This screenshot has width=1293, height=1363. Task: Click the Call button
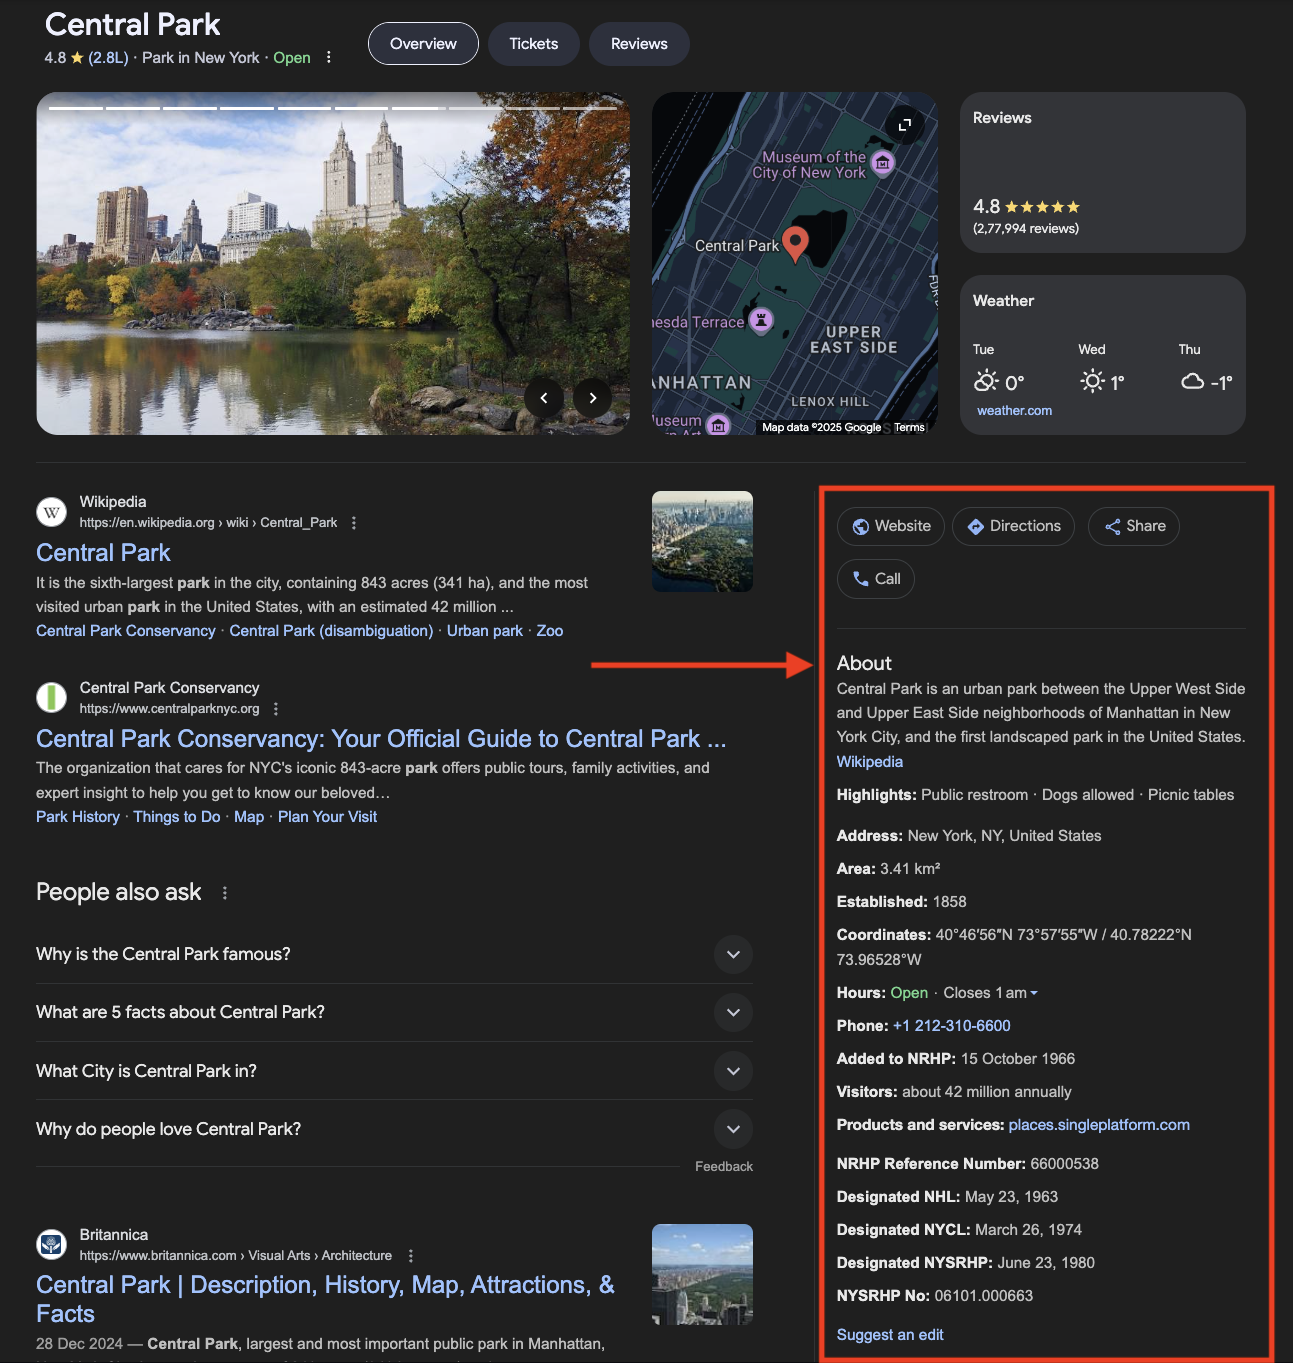tap(876, 579)
